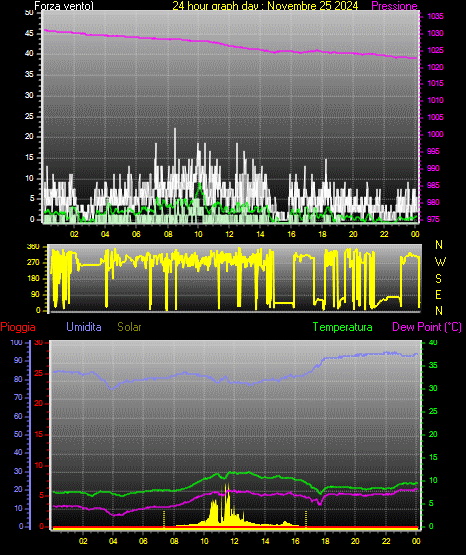Click the 20 wind speed axis value
Screen dimensions: 466x555
(29, 136)
